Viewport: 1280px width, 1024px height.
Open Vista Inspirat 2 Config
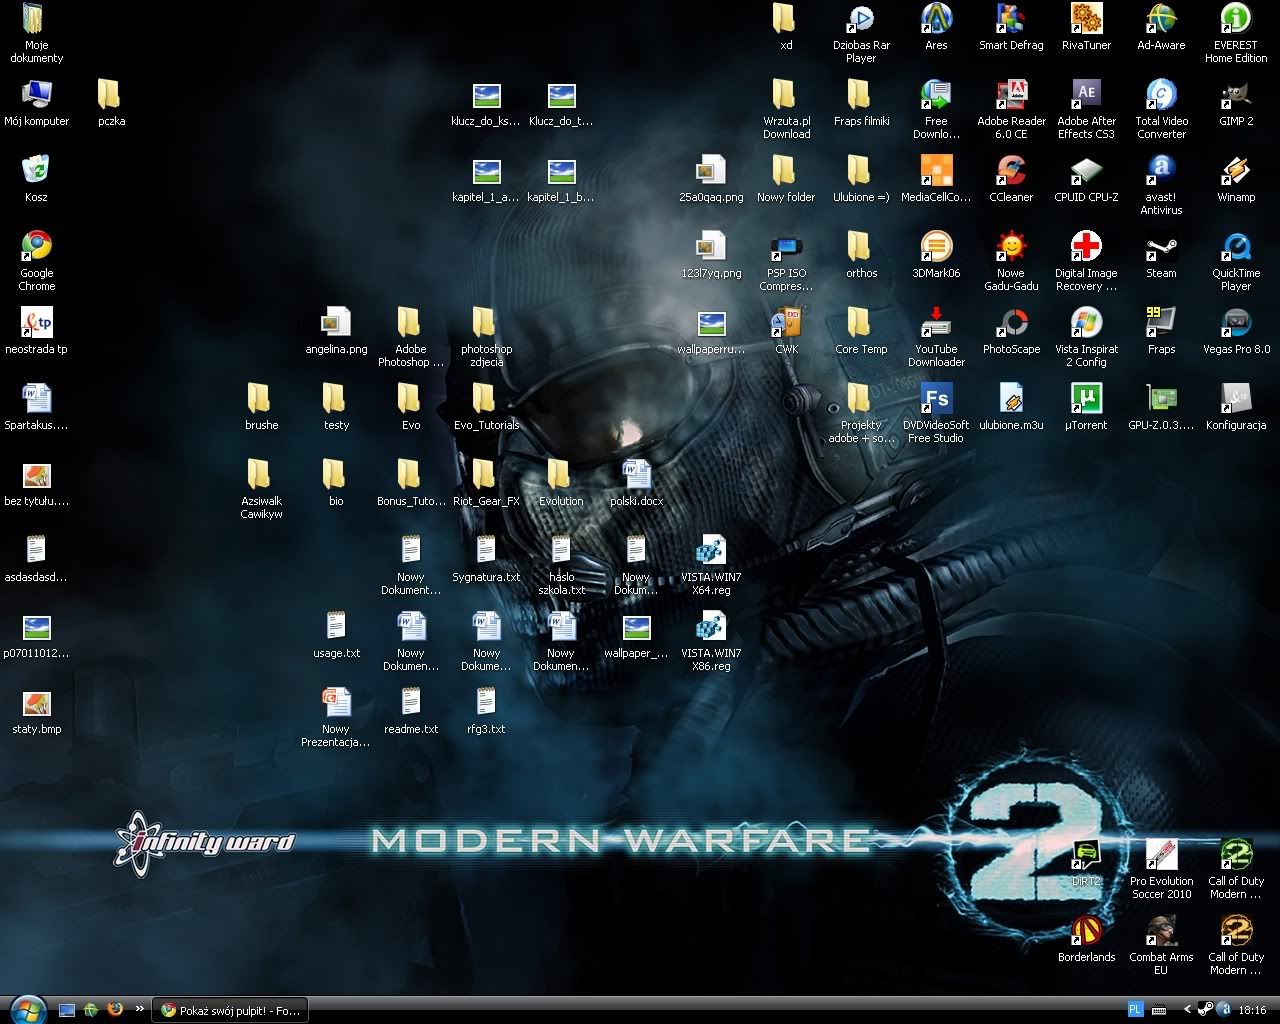point(1086,336)
